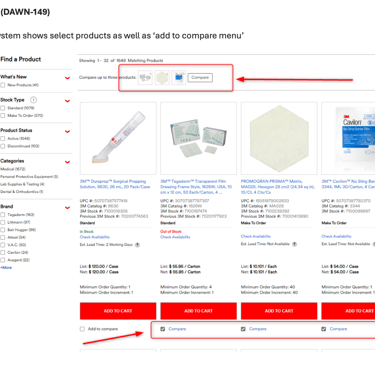Uncheck Compare box under Tegaderm product

click(x=163, y=329)
